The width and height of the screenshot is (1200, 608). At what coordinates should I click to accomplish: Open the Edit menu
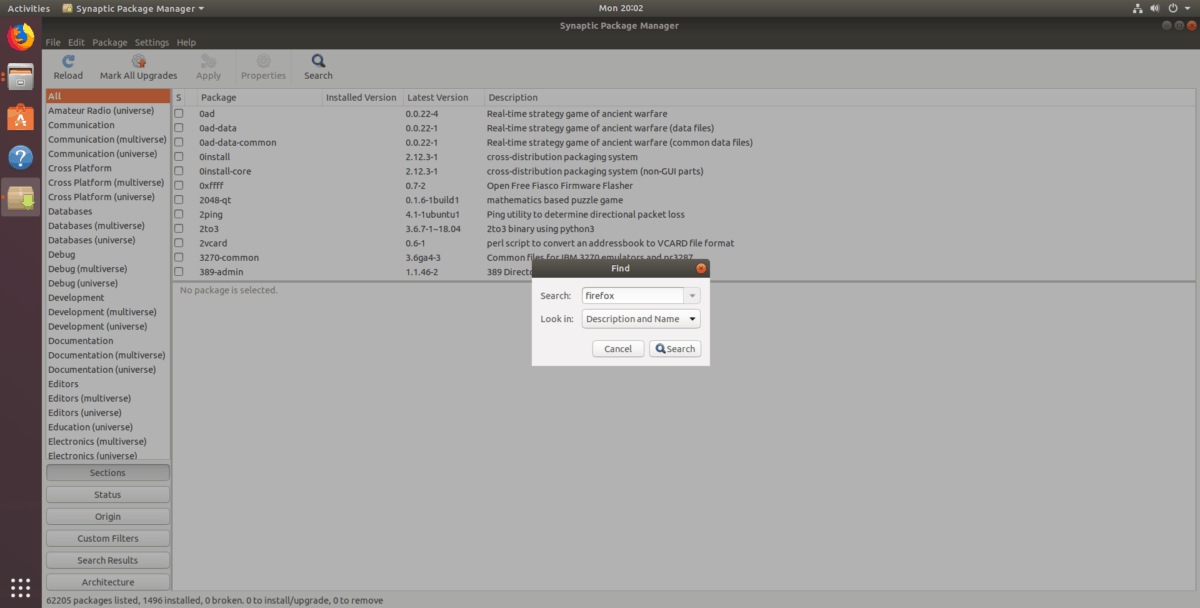(x=77, y=43)
